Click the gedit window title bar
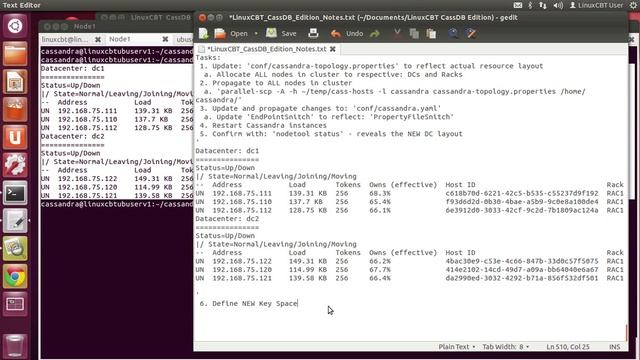This screenshot has width=640, height=360. pyautogui.click(x=412, y=18)
